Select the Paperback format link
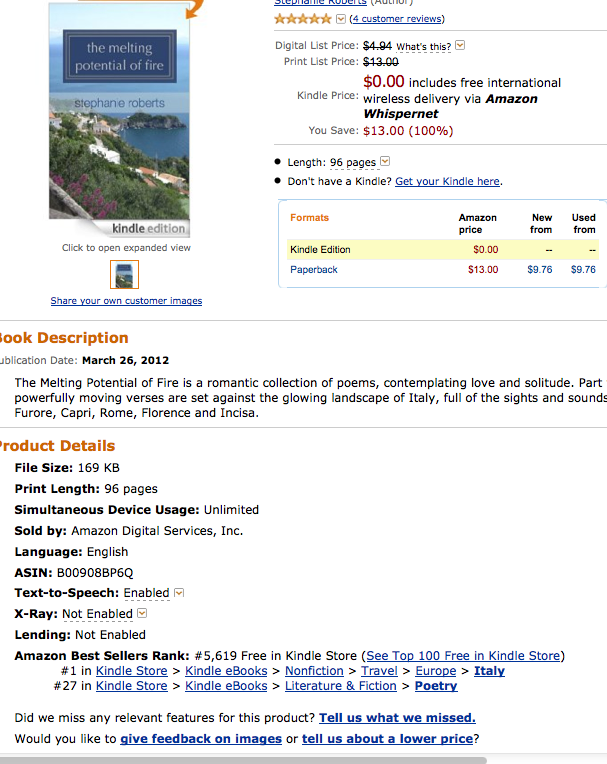This screenshot has height=764, width=607. pos(314,270)
